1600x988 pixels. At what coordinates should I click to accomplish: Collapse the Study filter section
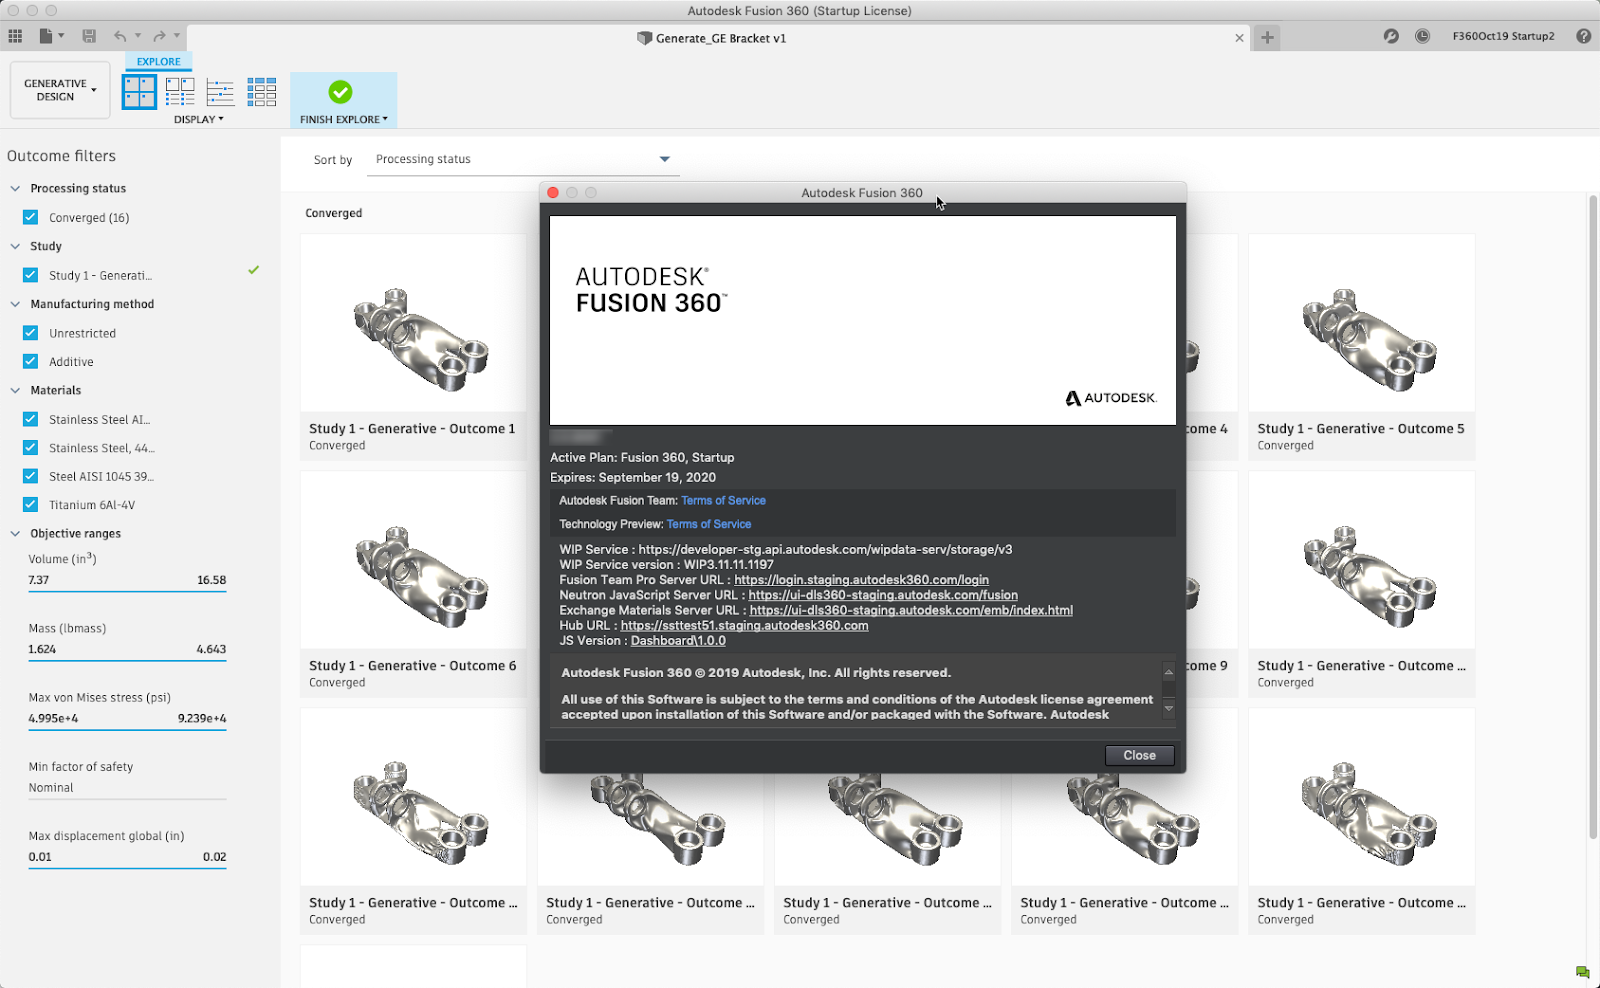pos(15,246)
